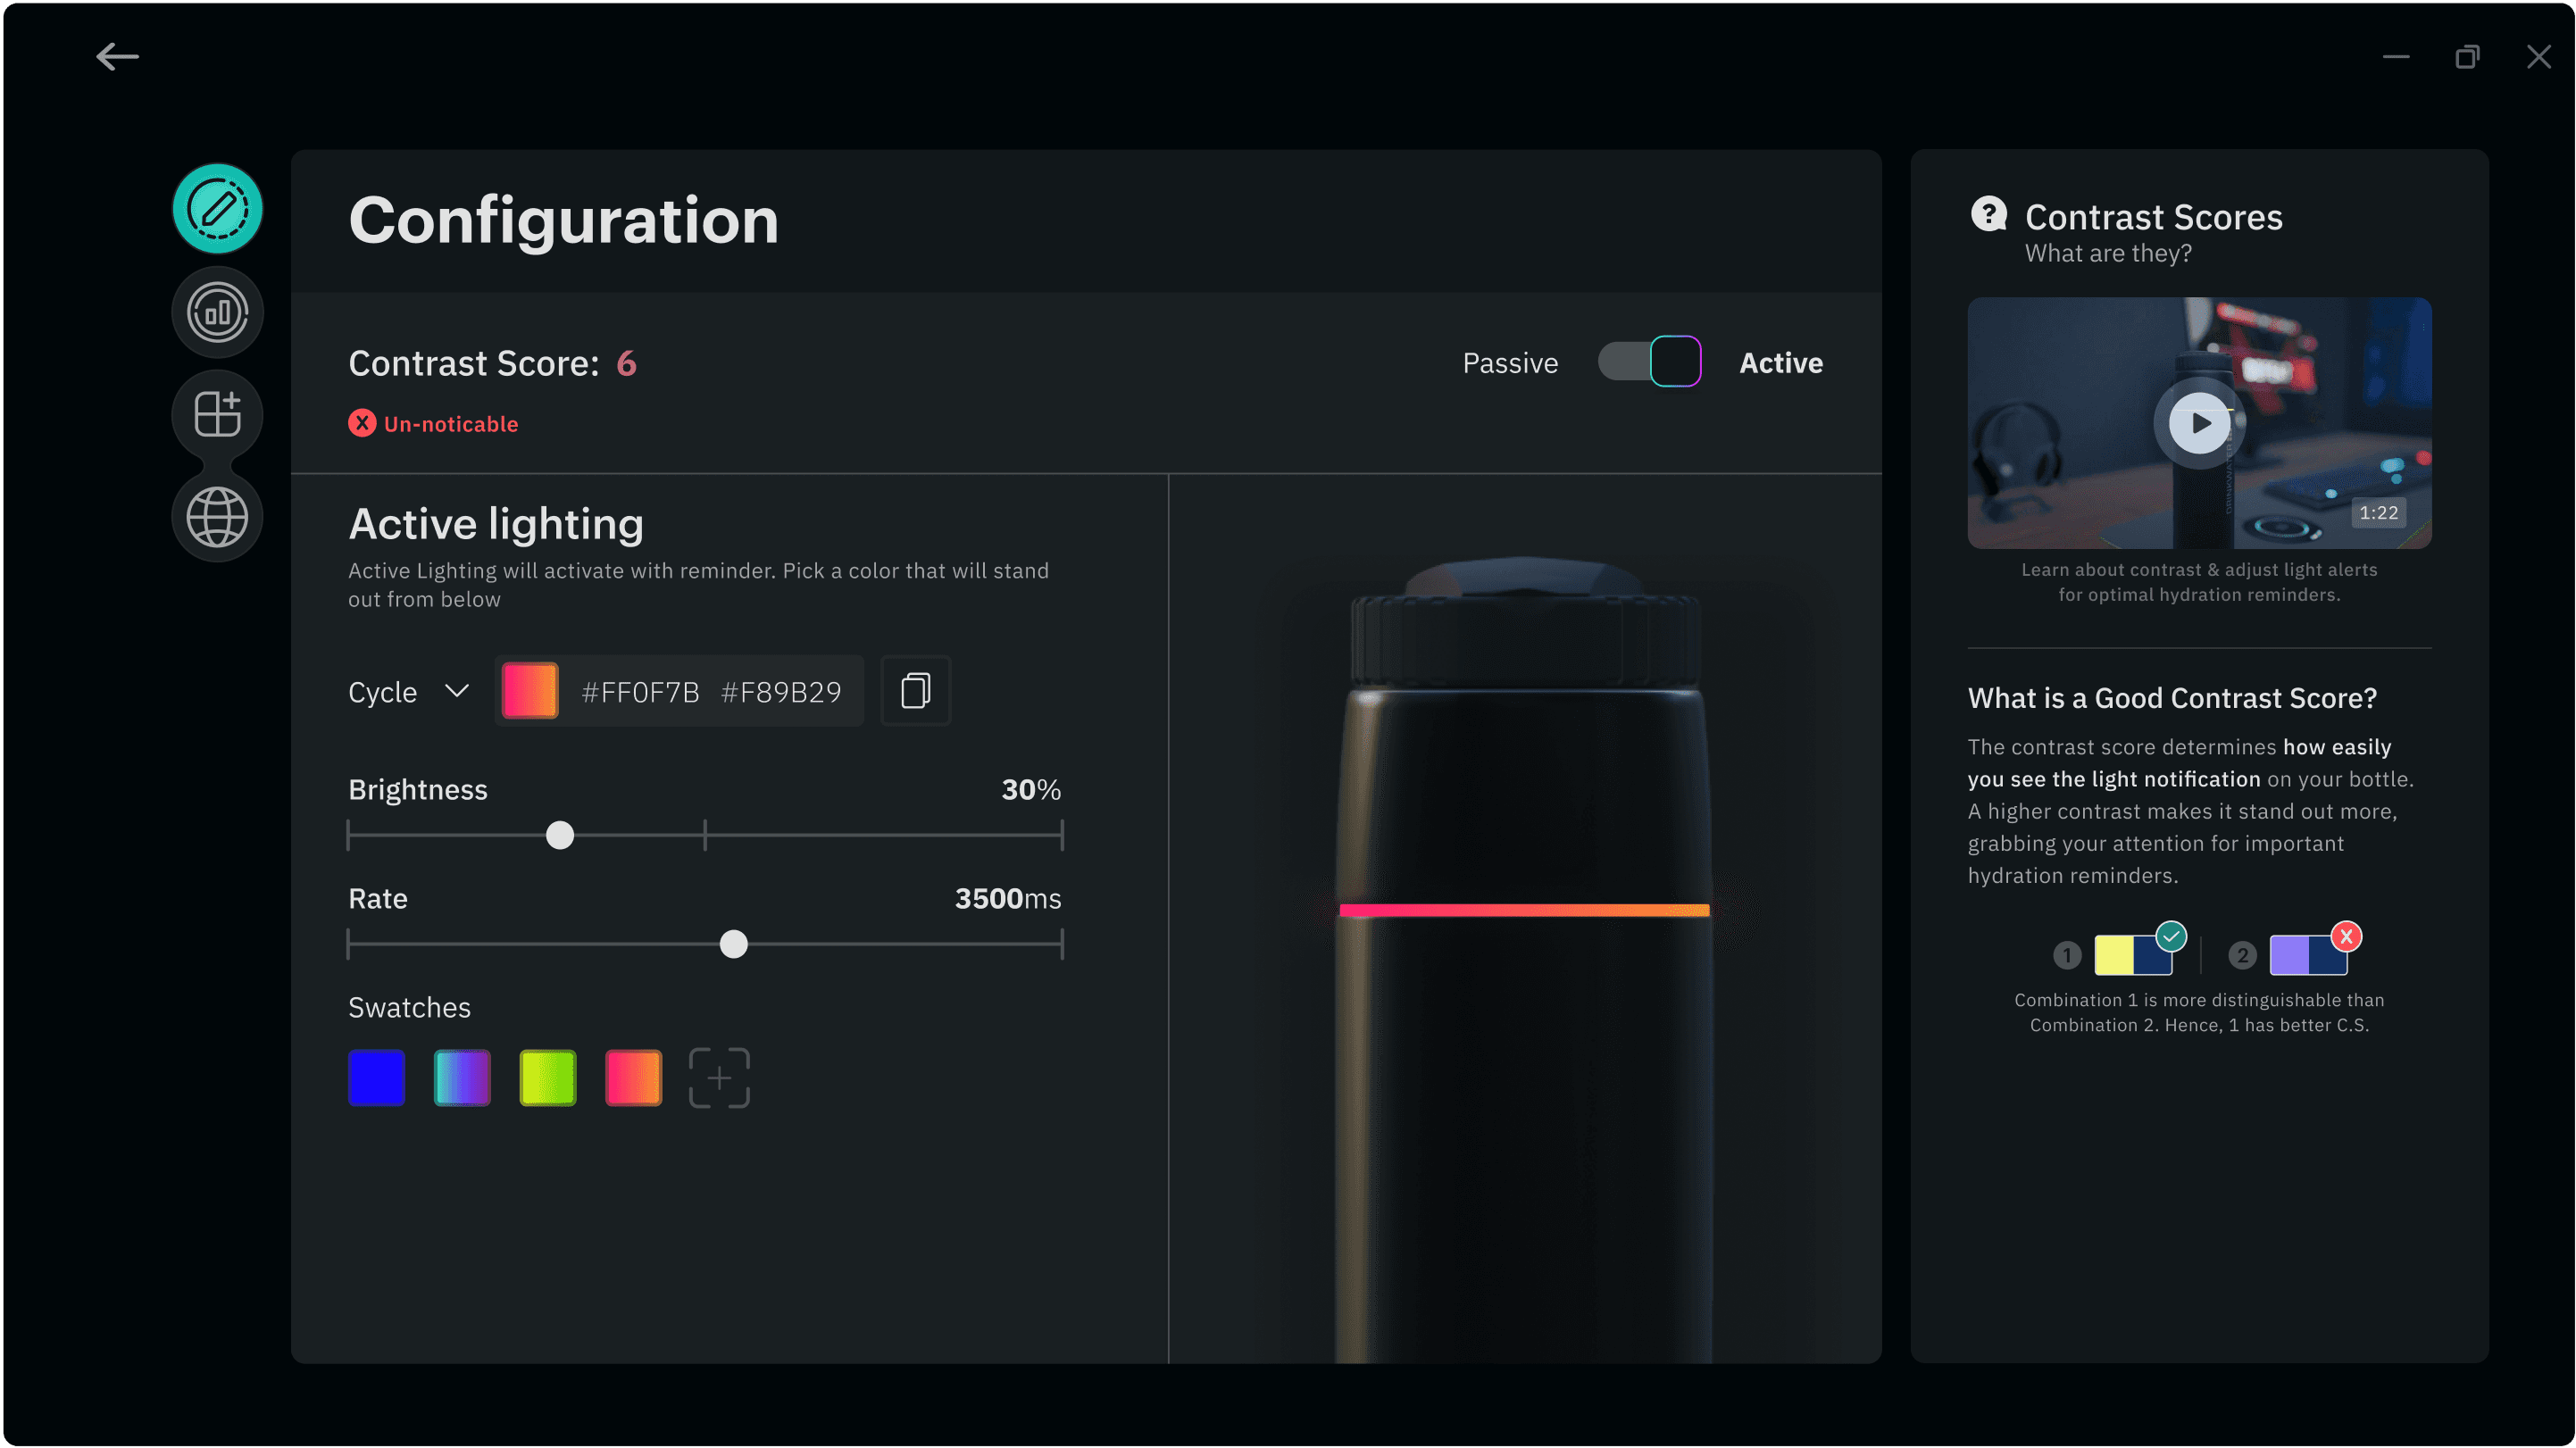Toggle the Passive/Active lighting switch
The image size is (2576, 1448).
pyautogui.click(x=1649, y=362)
